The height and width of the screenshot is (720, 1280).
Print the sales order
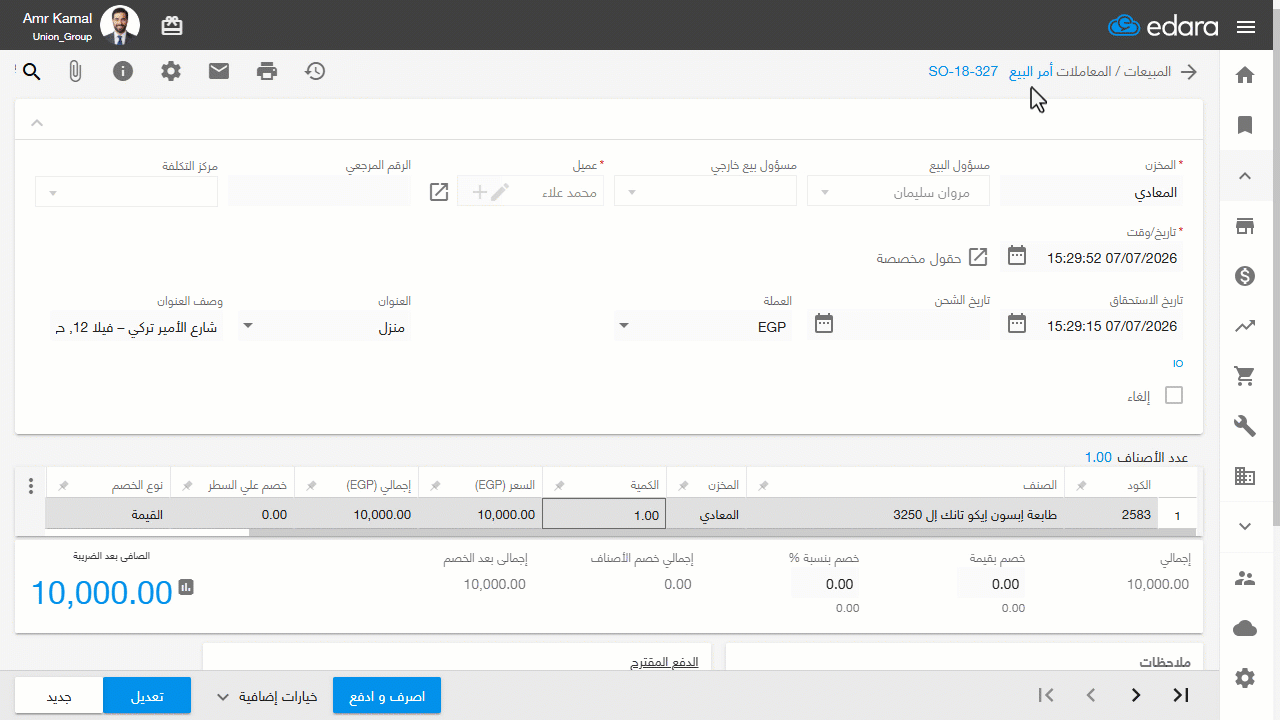(x=266, y=72)
